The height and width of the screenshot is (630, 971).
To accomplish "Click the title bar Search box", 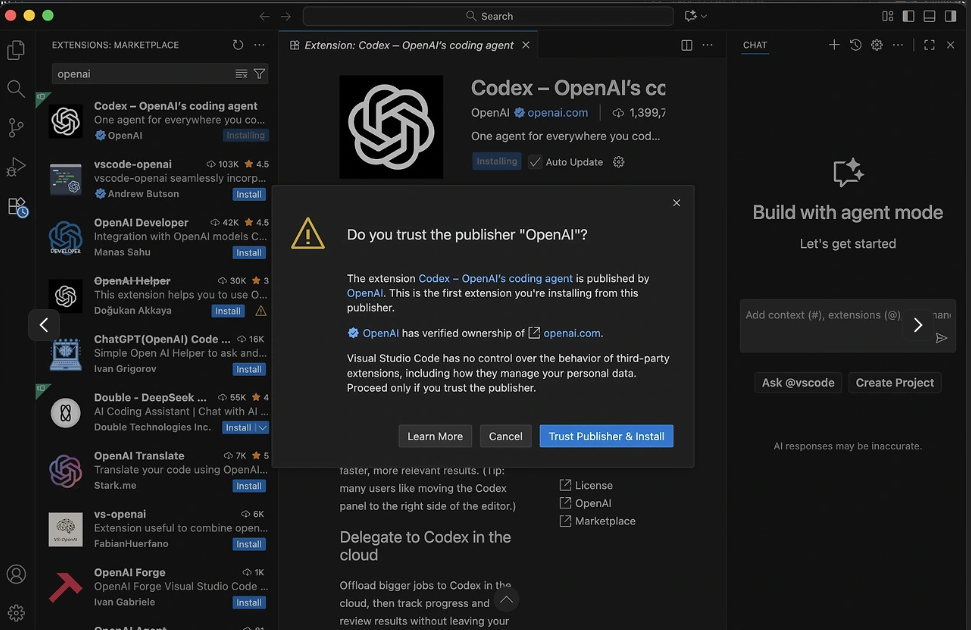I will pyautogui.click(x=488, y=16).
